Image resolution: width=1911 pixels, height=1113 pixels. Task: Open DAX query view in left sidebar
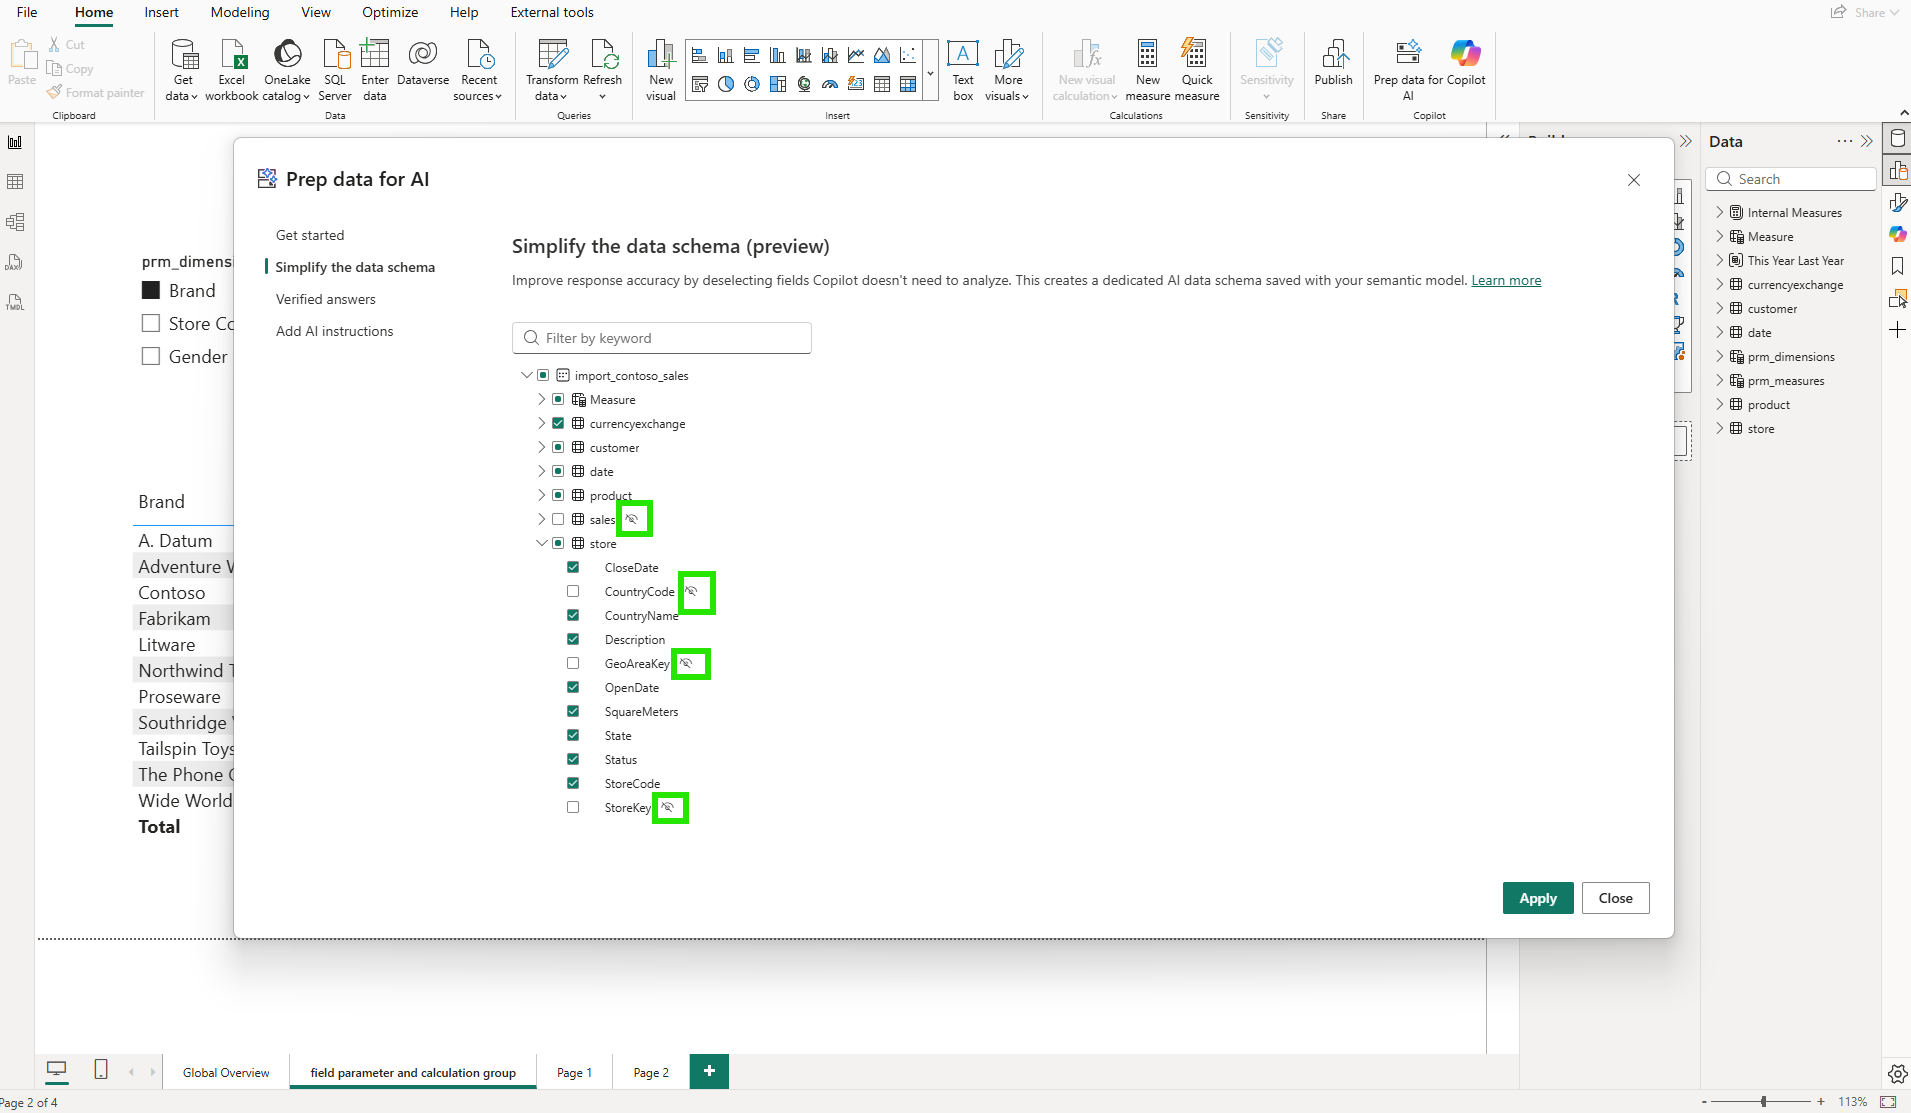pos(15,262)
